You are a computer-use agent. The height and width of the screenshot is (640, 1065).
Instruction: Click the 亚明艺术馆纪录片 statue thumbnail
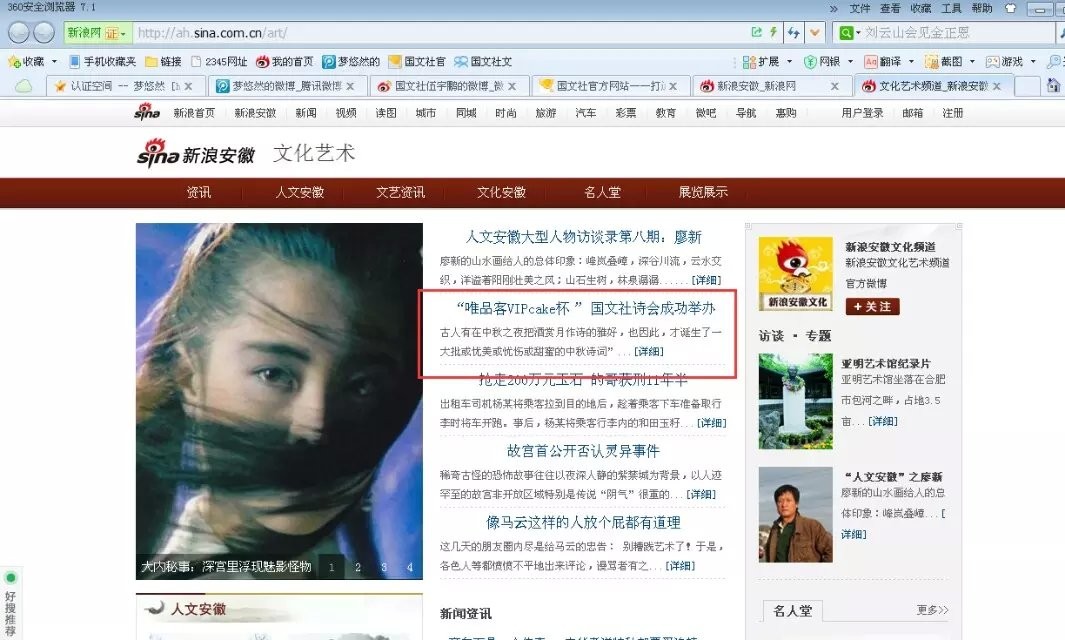795,402
